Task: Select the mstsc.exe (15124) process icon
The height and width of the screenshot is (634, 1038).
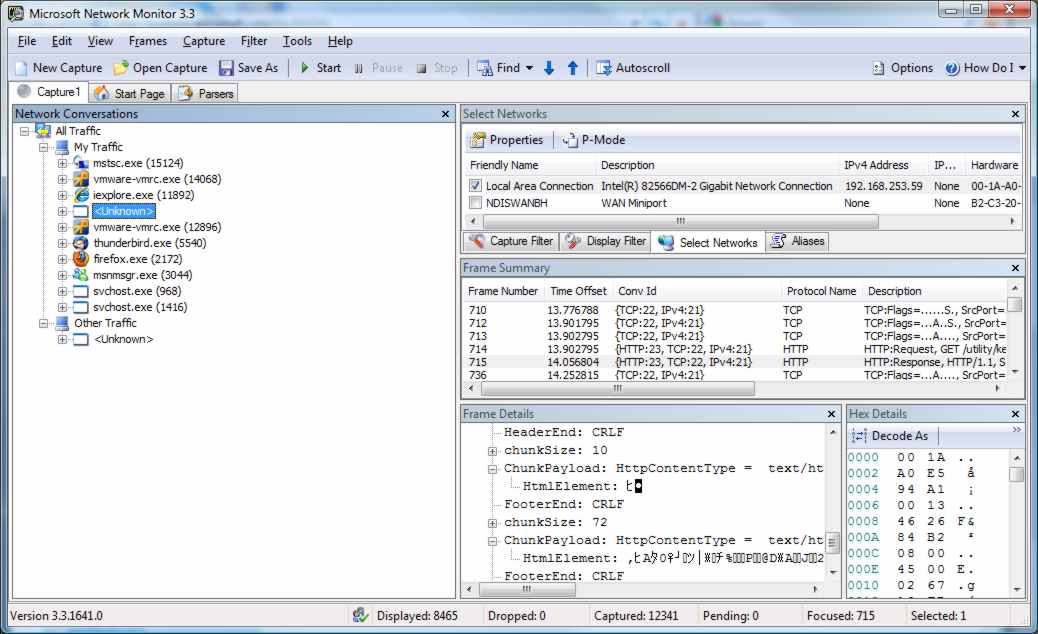Action: pyautogui.click(x=81, y=163)
